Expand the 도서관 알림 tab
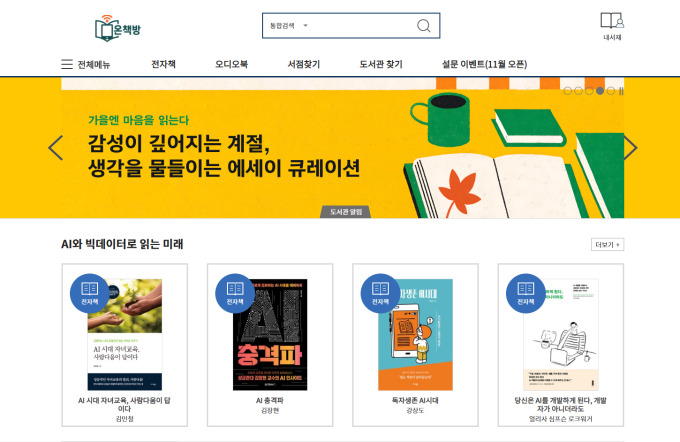This screenshot has height=442, width=680. pos(346,212)
